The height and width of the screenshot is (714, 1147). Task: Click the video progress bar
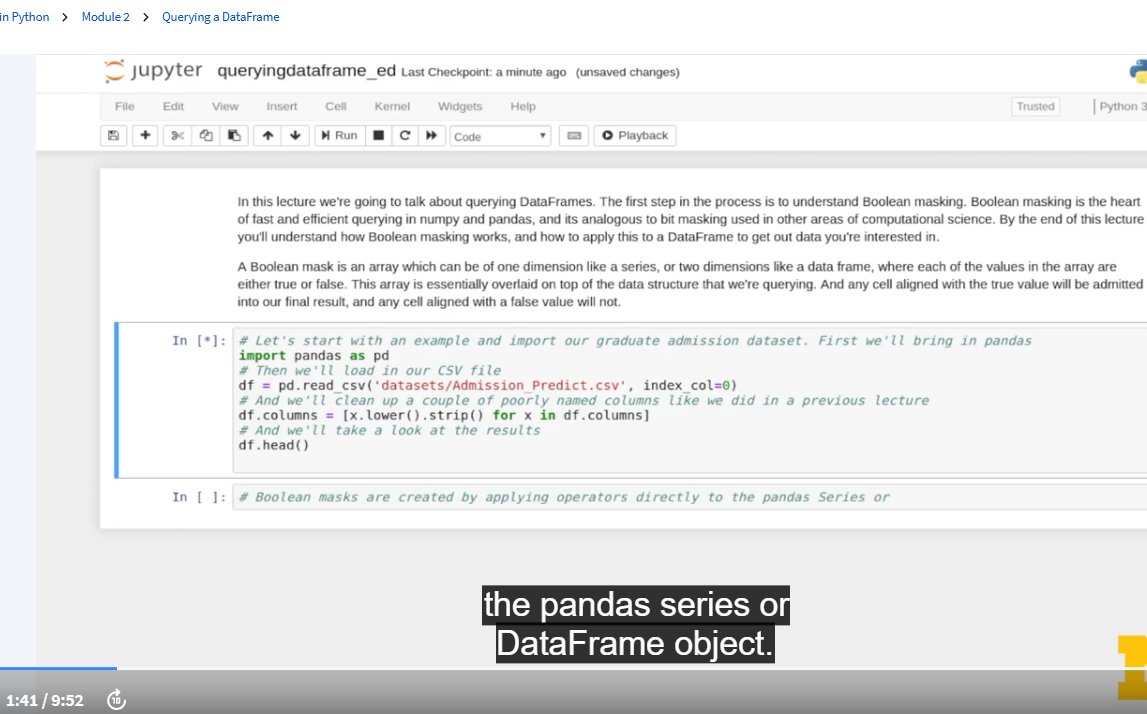point(574,668)
